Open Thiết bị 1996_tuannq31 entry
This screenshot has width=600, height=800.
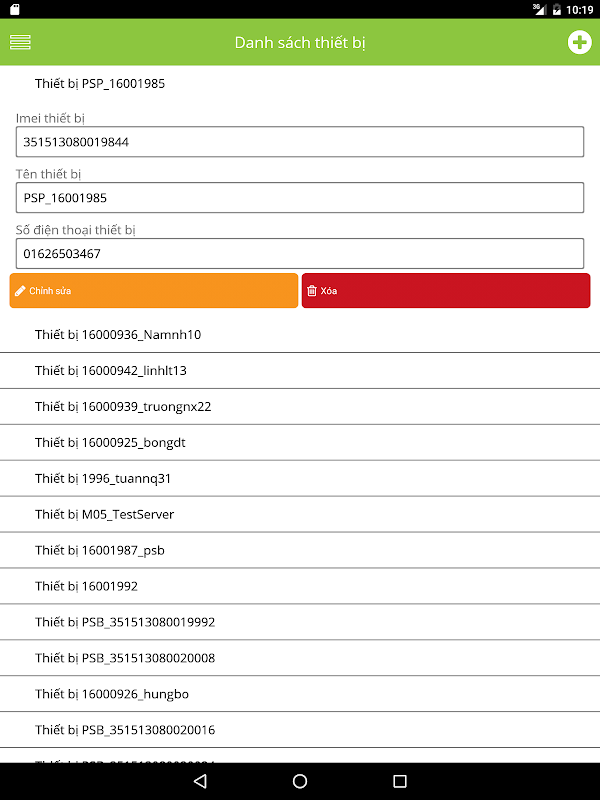[300, 479]
